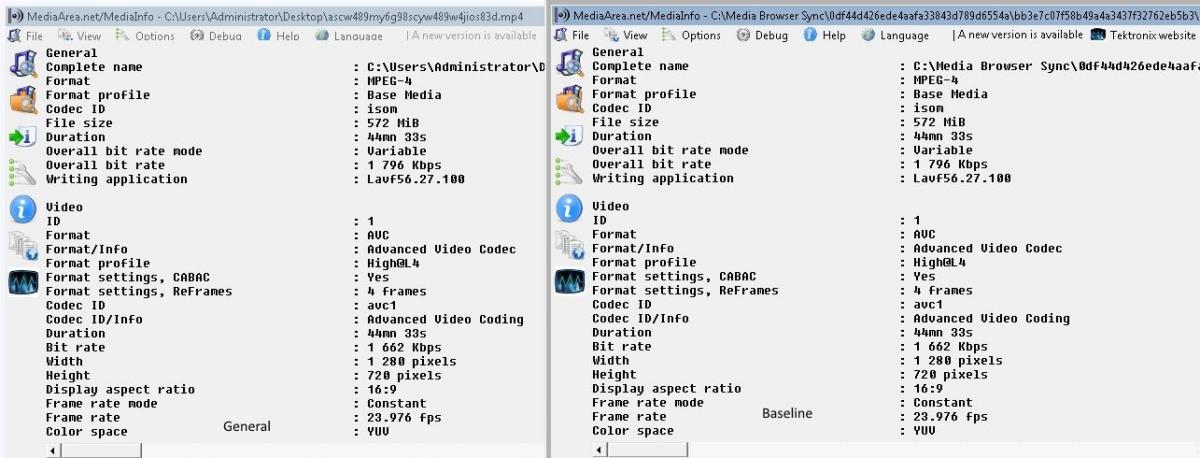Click '16:9' aspect ratio value in left window
The image size is (1200, 458).
click(382, 389)
